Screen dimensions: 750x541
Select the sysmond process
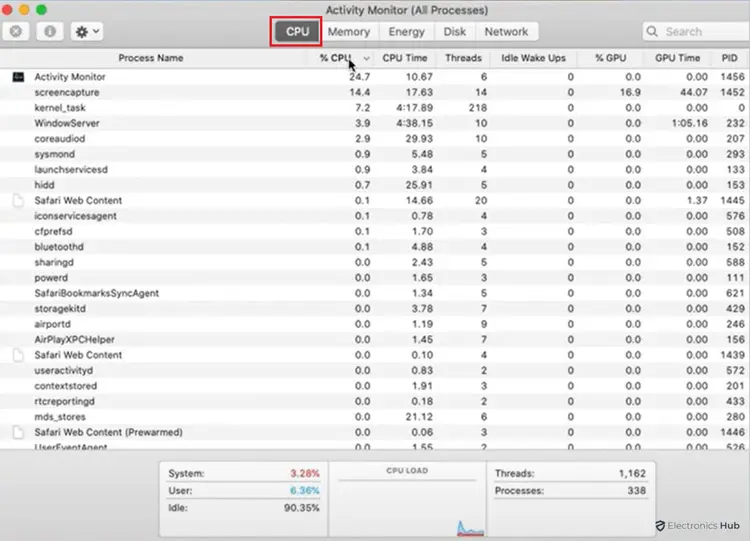55,154
